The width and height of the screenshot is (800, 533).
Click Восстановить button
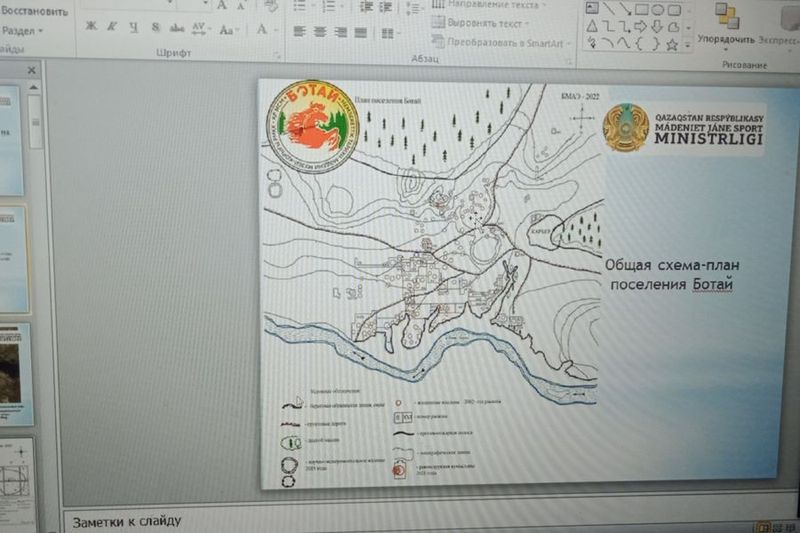pyautogui.click(x=34, y=12)
